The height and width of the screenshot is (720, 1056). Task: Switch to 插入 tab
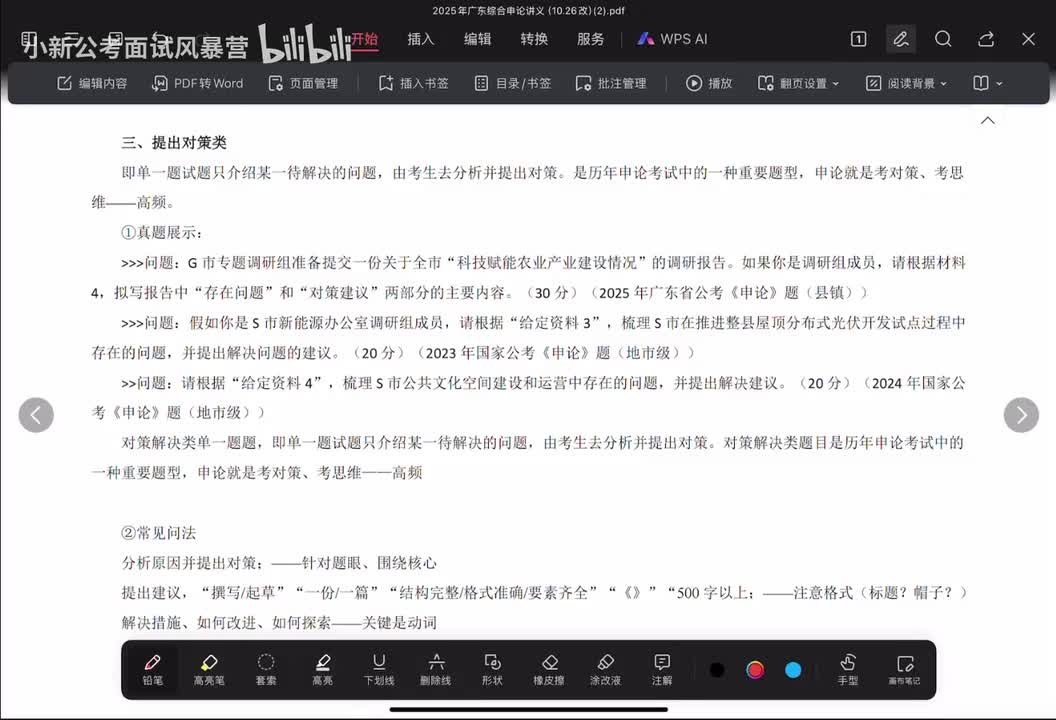[421, 39]
